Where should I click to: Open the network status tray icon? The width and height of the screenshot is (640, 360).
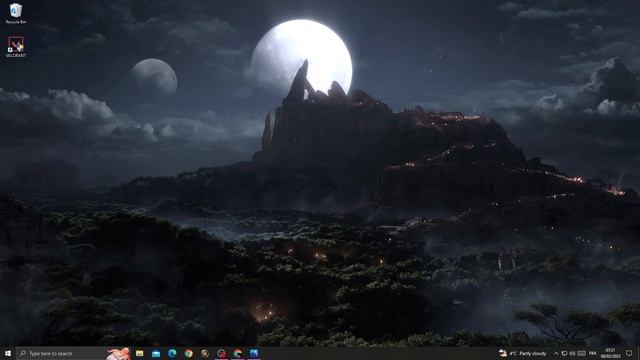564,353
